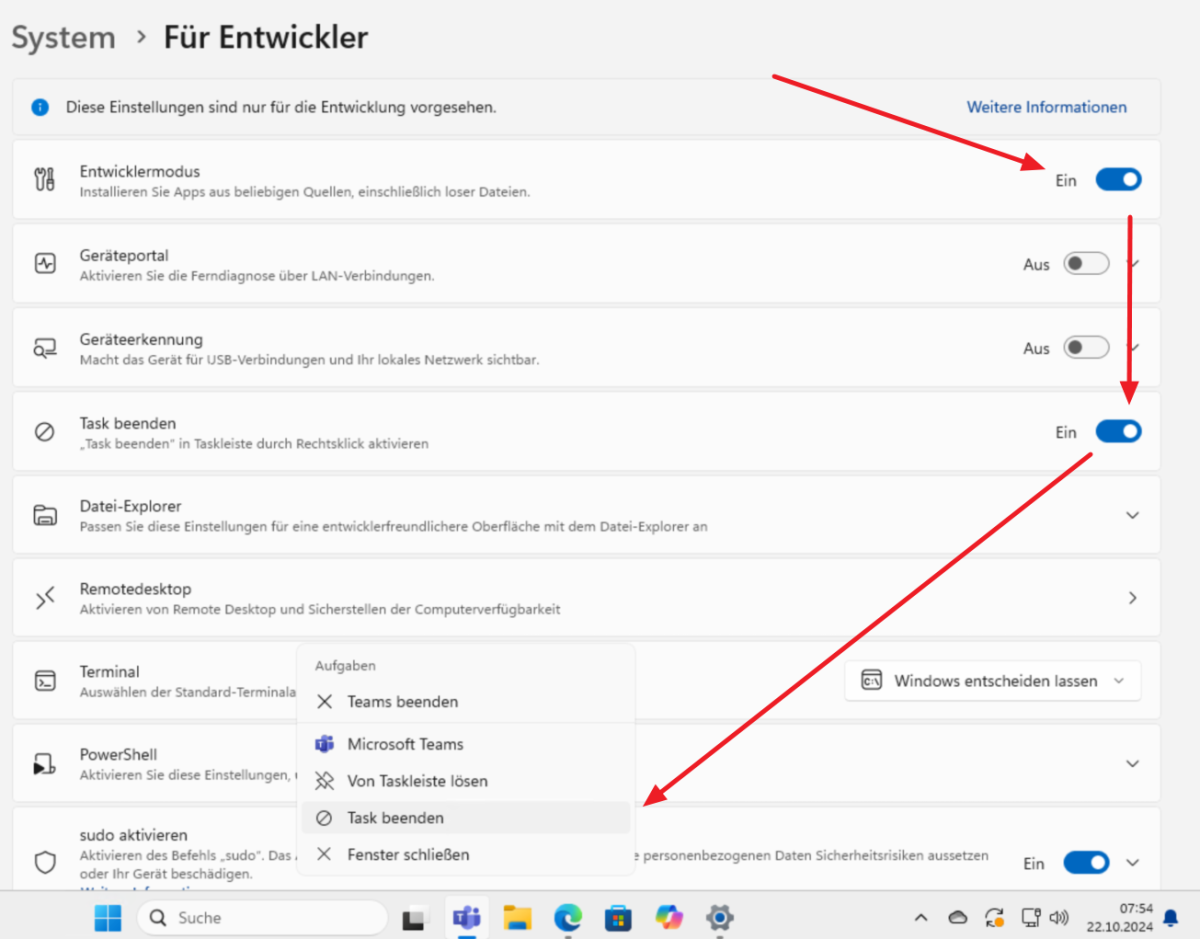Click the sync update tray icon
Viewport: 1200px width, 939px height.
point(994,917)
